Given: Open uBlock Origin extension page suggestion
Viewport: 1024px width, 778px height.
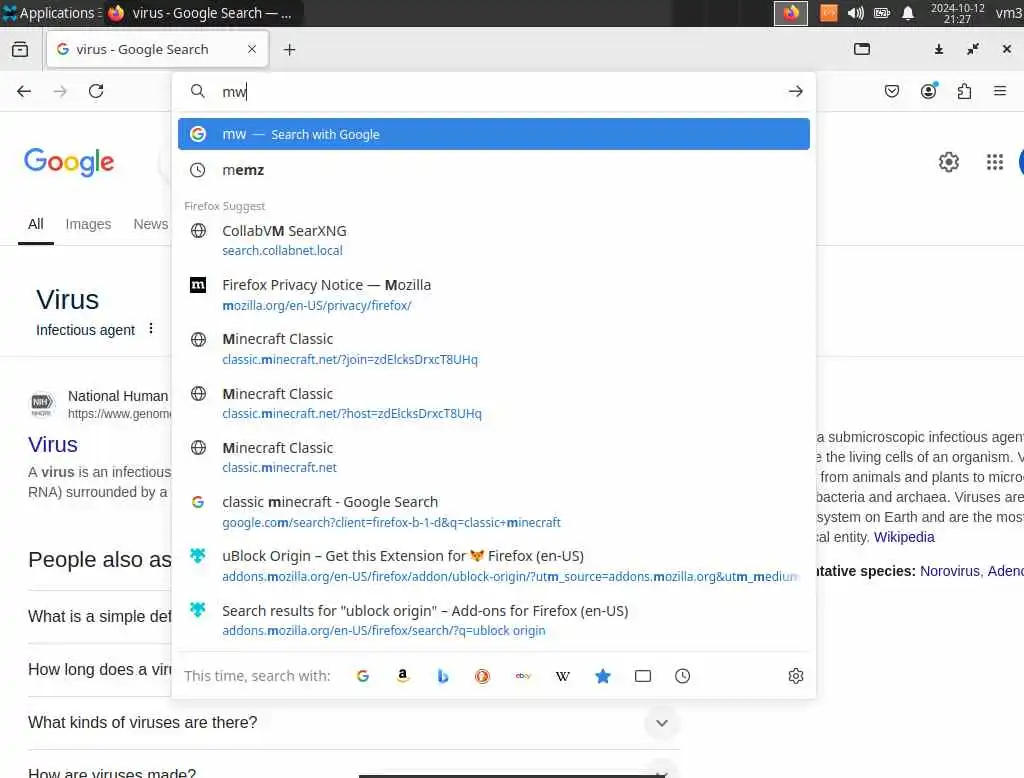Looking at the screenshot, I should click(494, 566).
